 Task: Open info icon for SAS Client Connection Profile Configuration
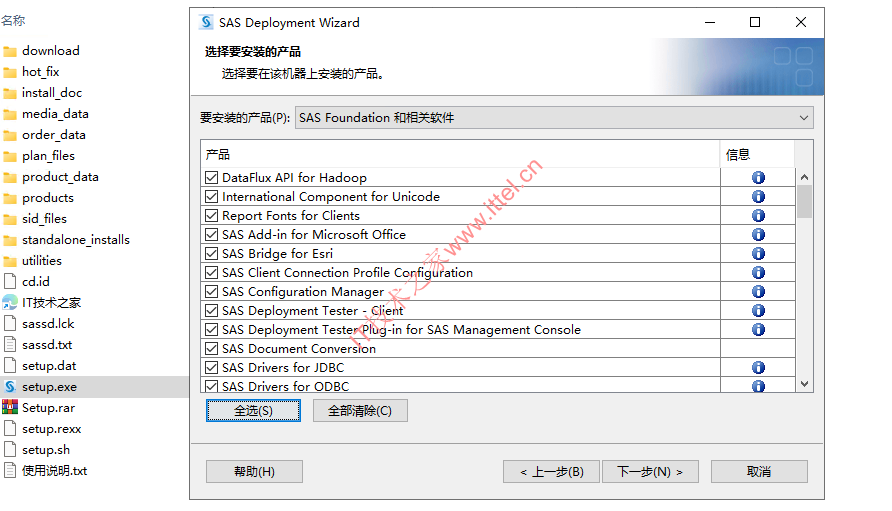[758, 273]
